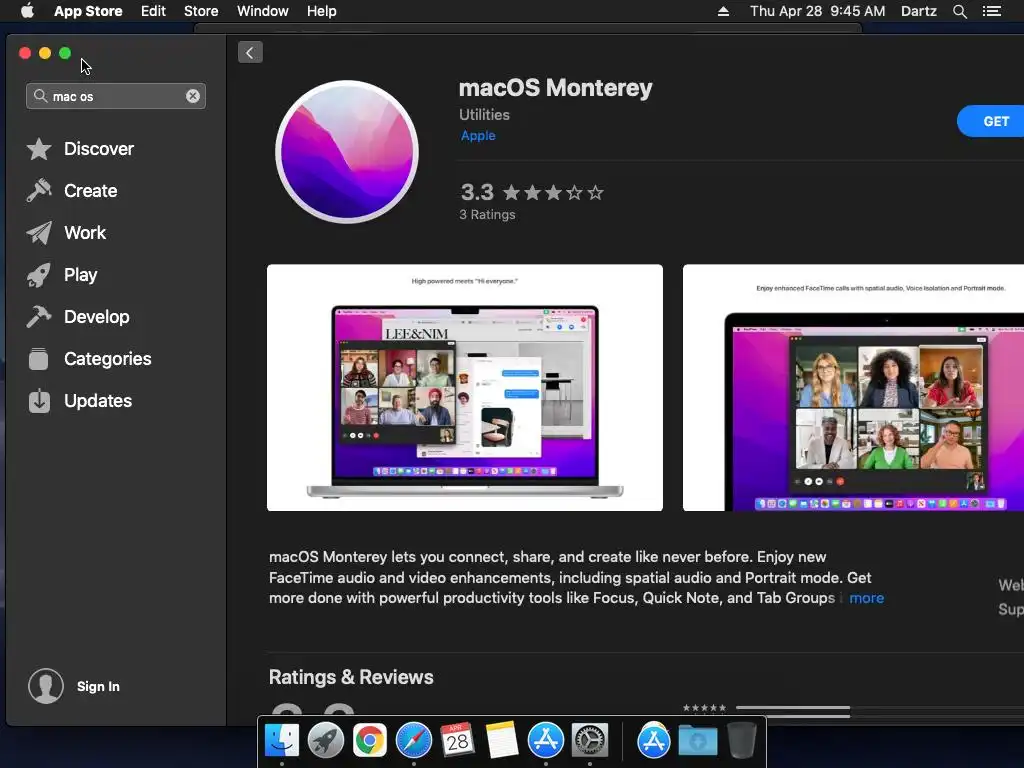The width and height of the screenshot is (1024, 768).
Task: Click the Dartz user name in menu bar
Action: pos(919,11)
